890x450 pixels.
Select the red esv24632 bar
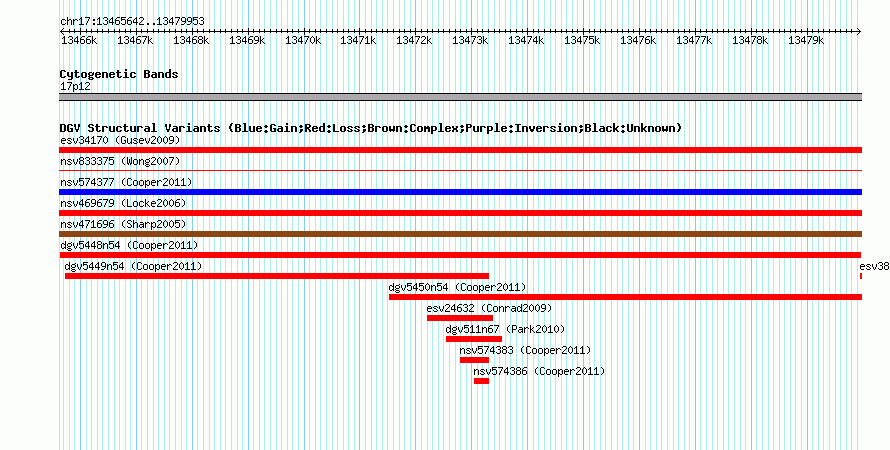[460, 318]
